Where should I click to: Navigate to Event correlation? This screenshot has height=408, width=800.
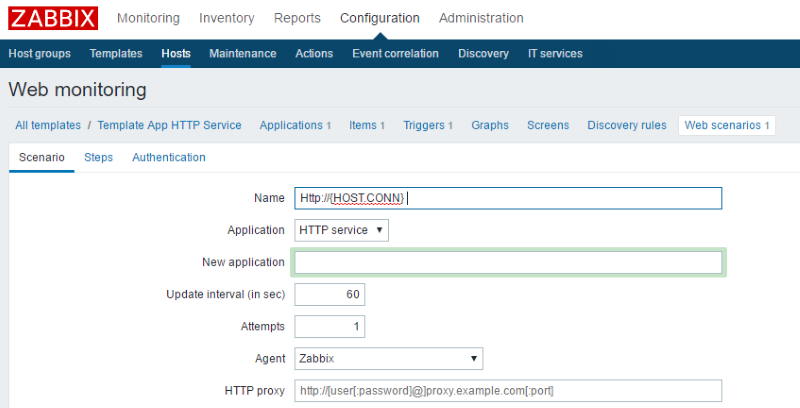[x=395, y=54]
